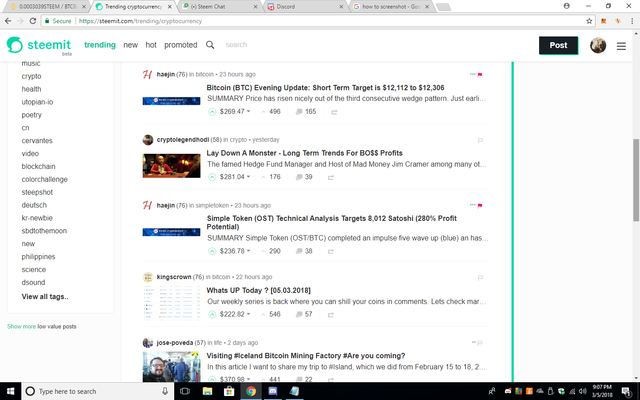The image size is (640, 400).
Task: Open Task View in the taskbar
Action: click(185, 391)
